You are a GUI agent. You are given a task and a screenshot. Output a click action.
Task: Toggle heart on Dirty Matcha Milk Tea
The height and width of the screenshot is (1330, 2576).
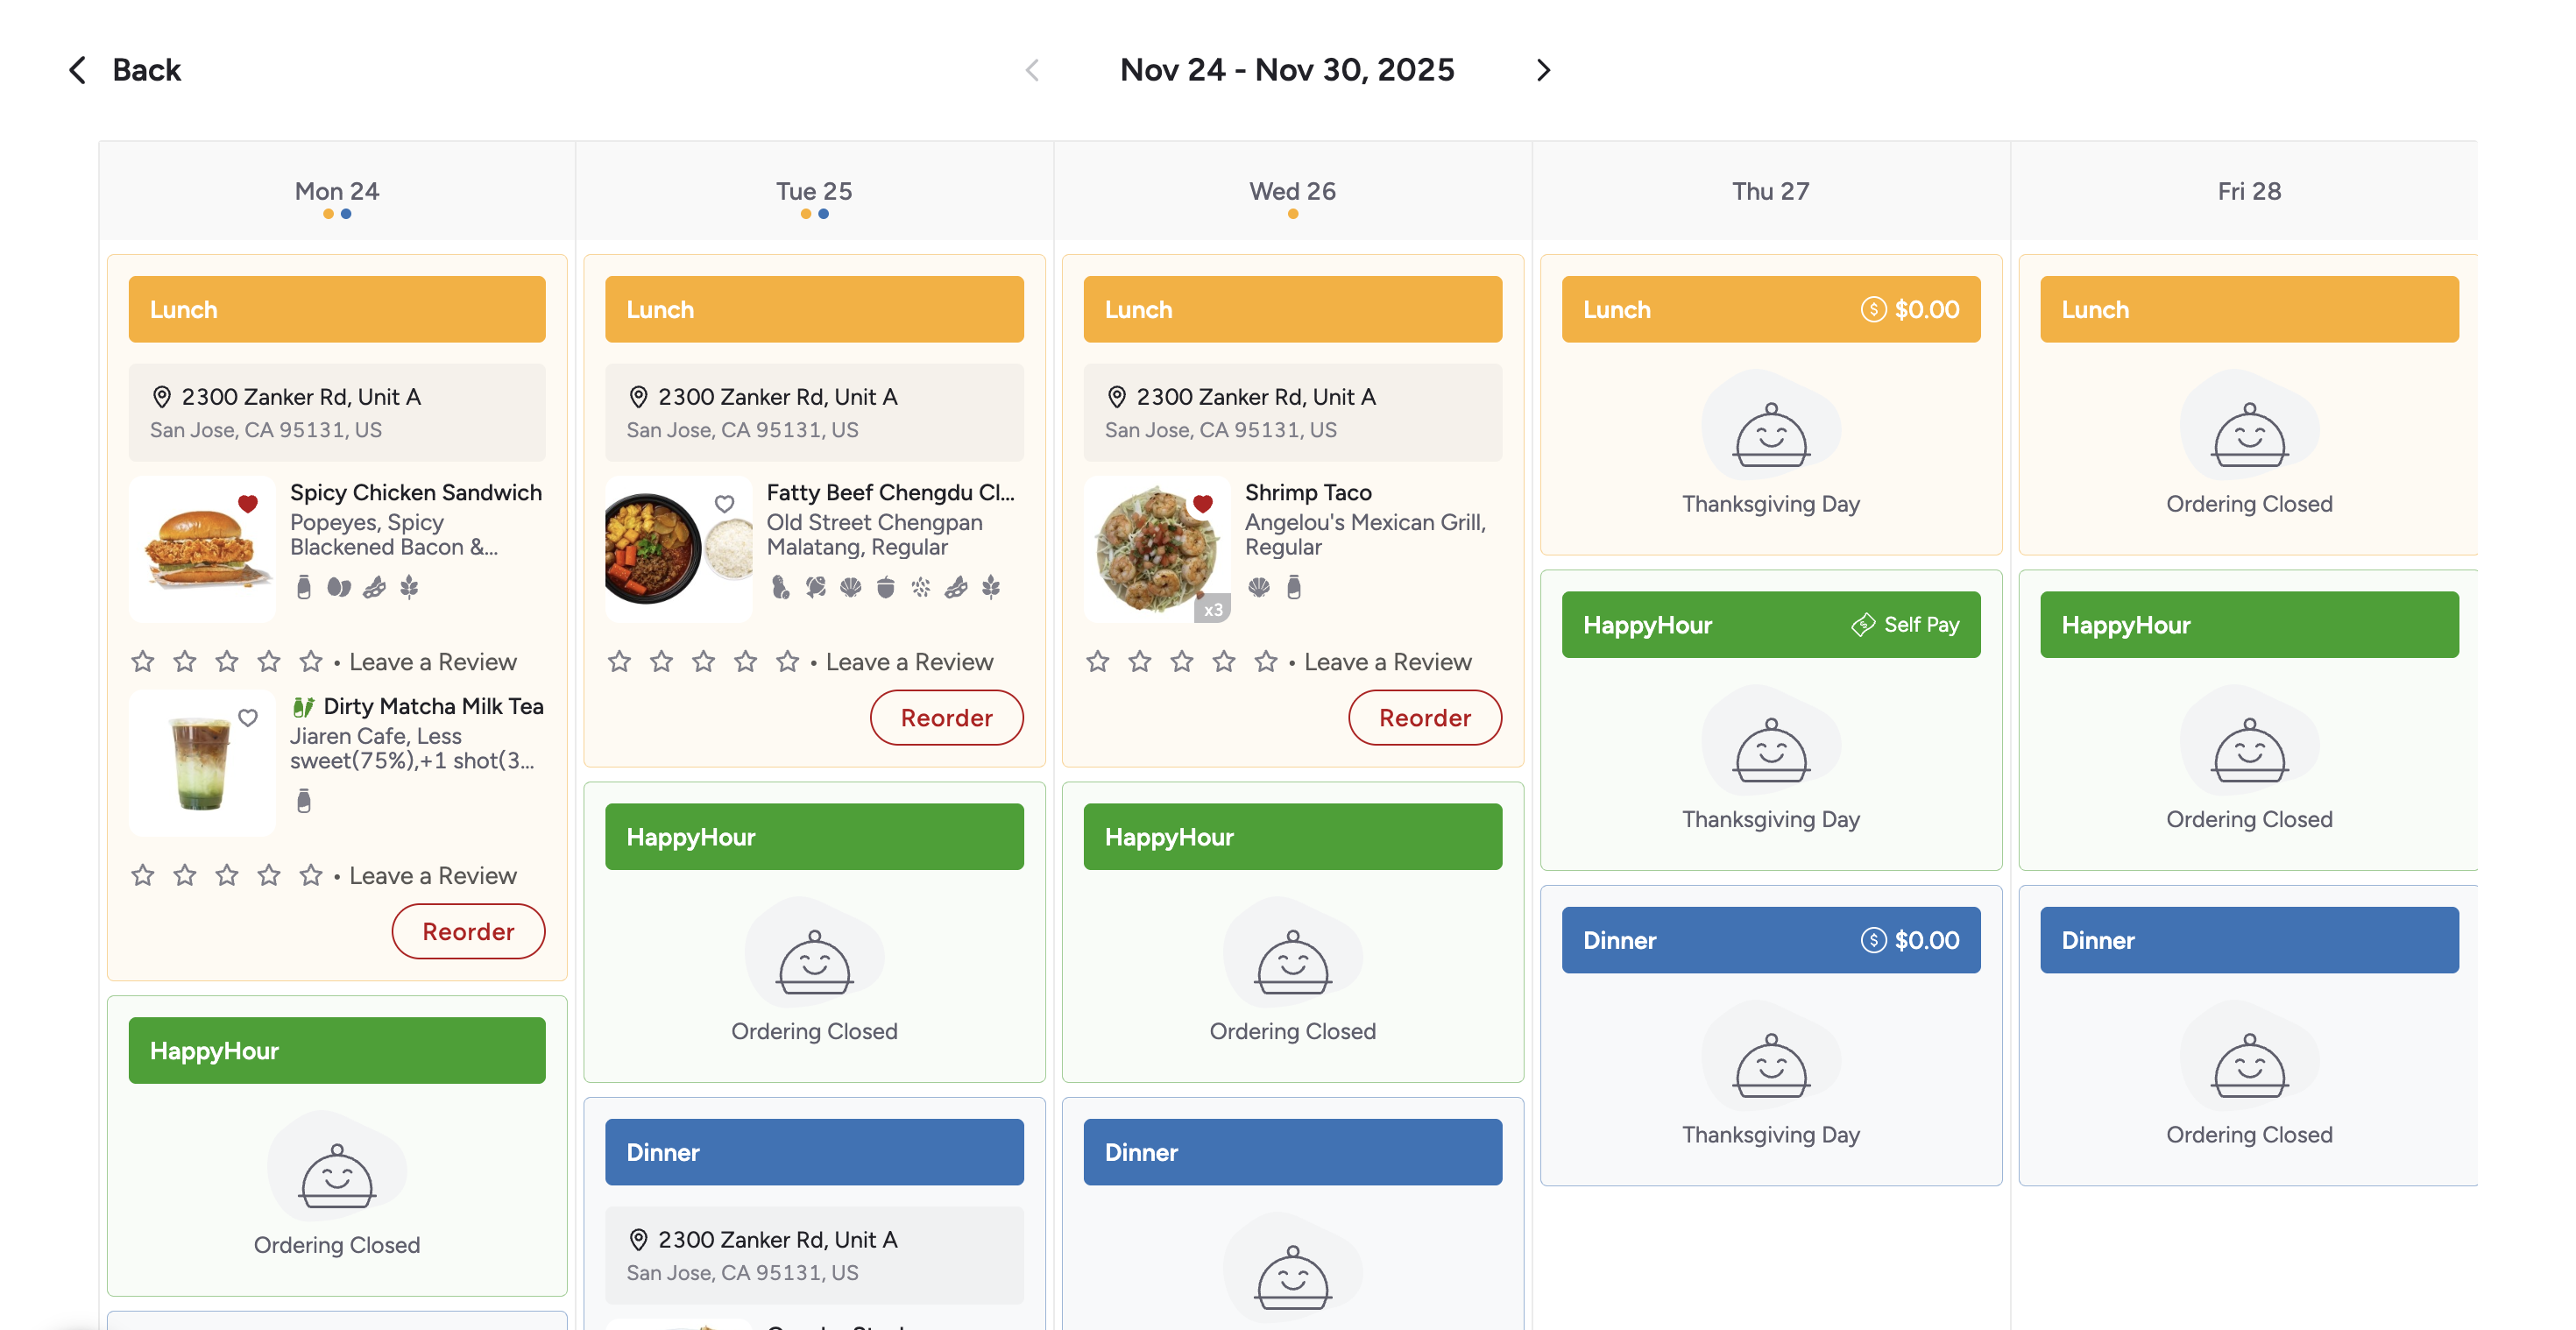(248, 717)
